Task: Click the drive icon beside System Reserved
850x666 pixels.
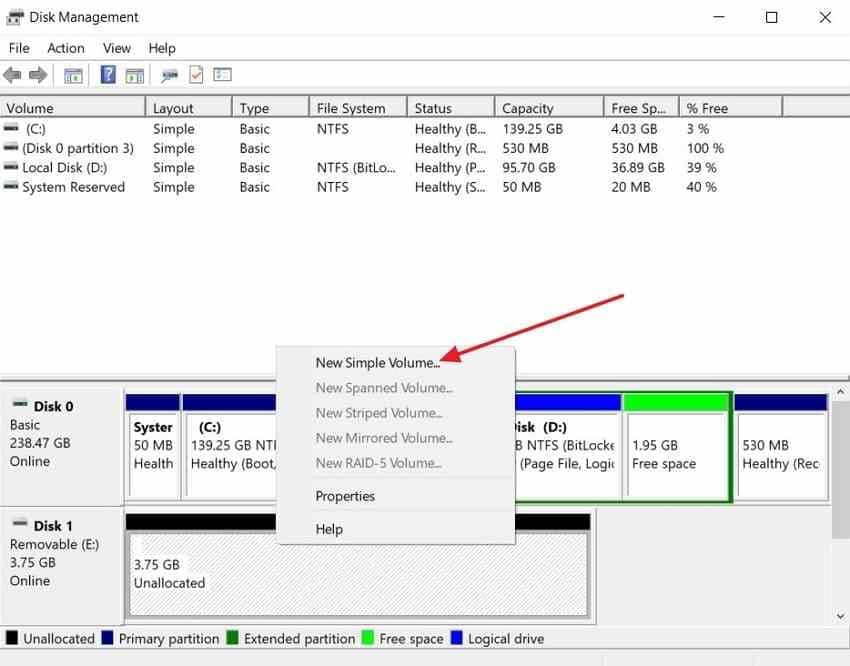Action: click(11, 186)
